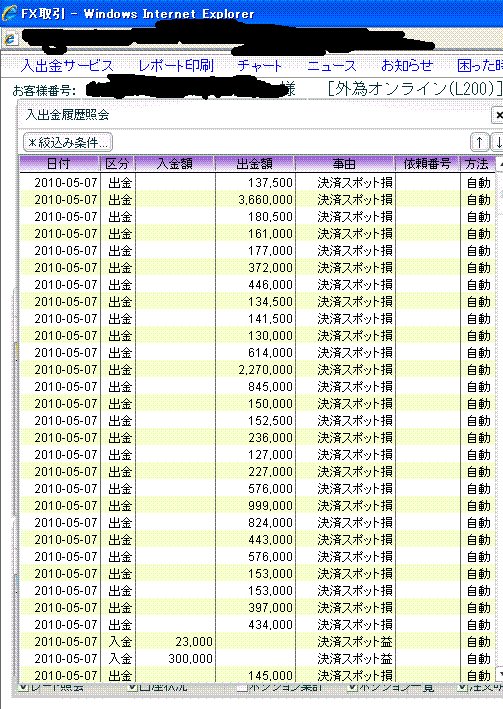Screen dimensions: 503x709
Task: Select the 446,000 withdrawal amount cell
Action: pos(255,285)
